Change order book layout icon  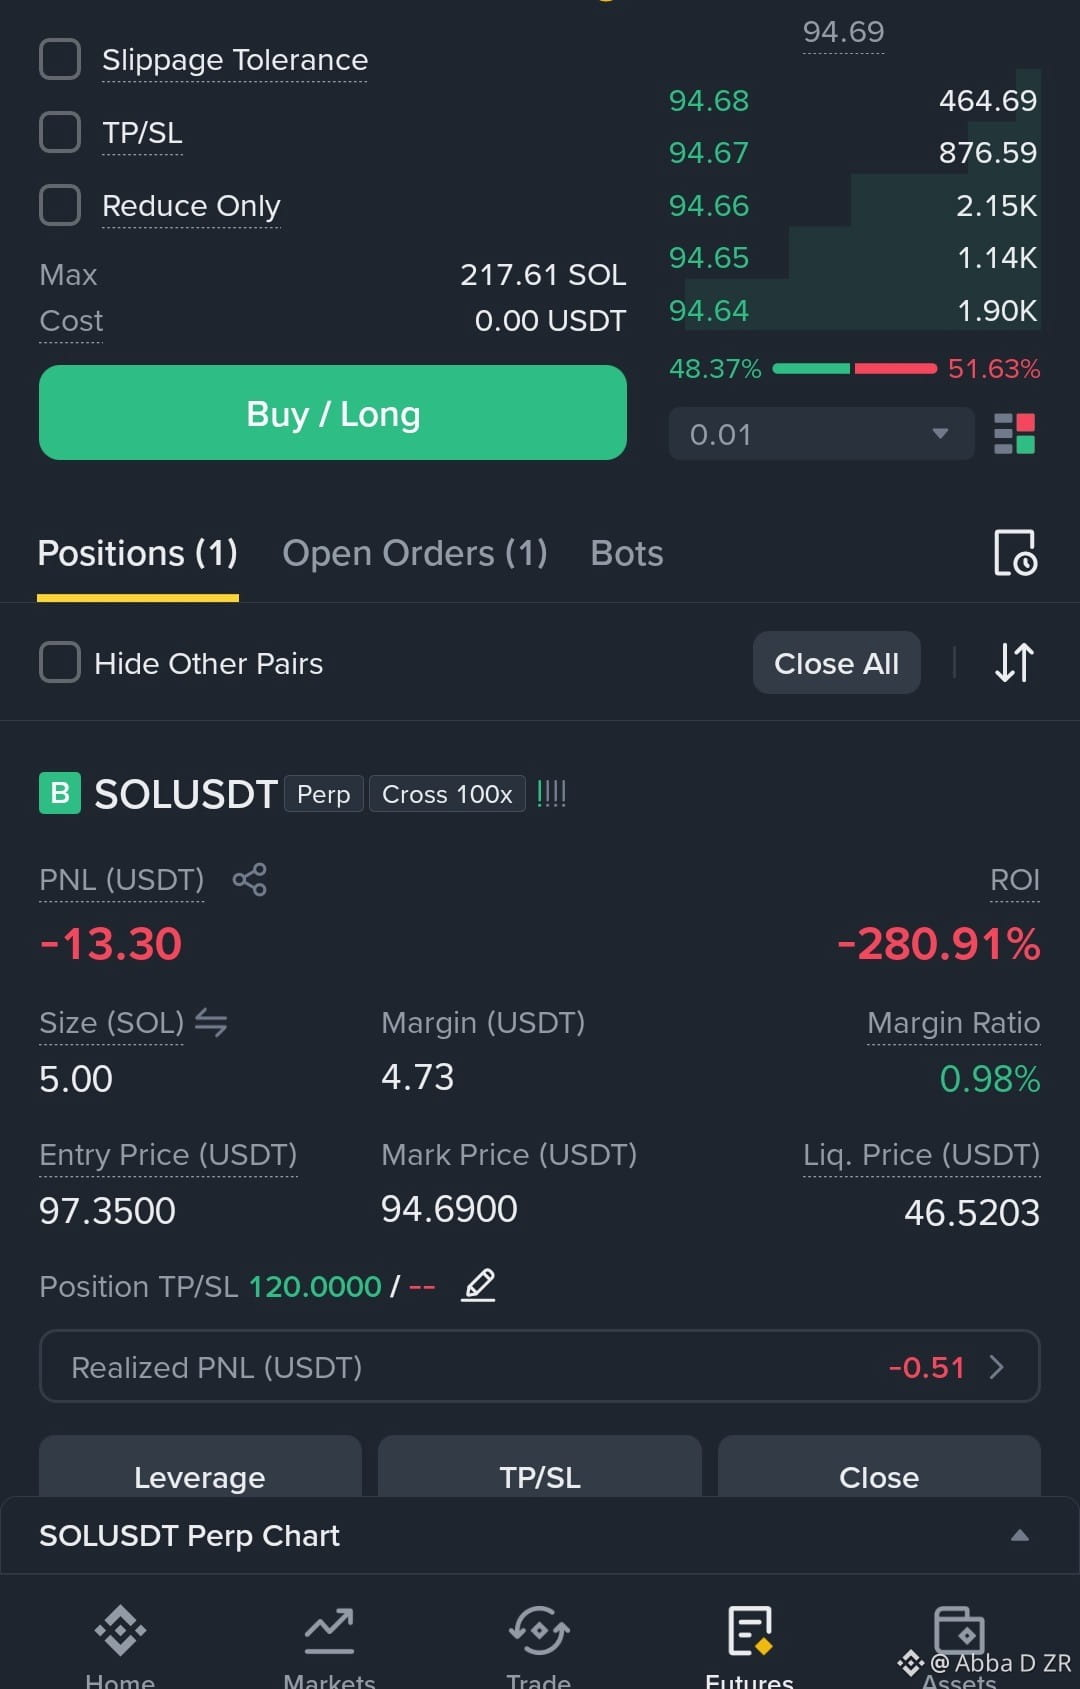tap(1014, 434)
